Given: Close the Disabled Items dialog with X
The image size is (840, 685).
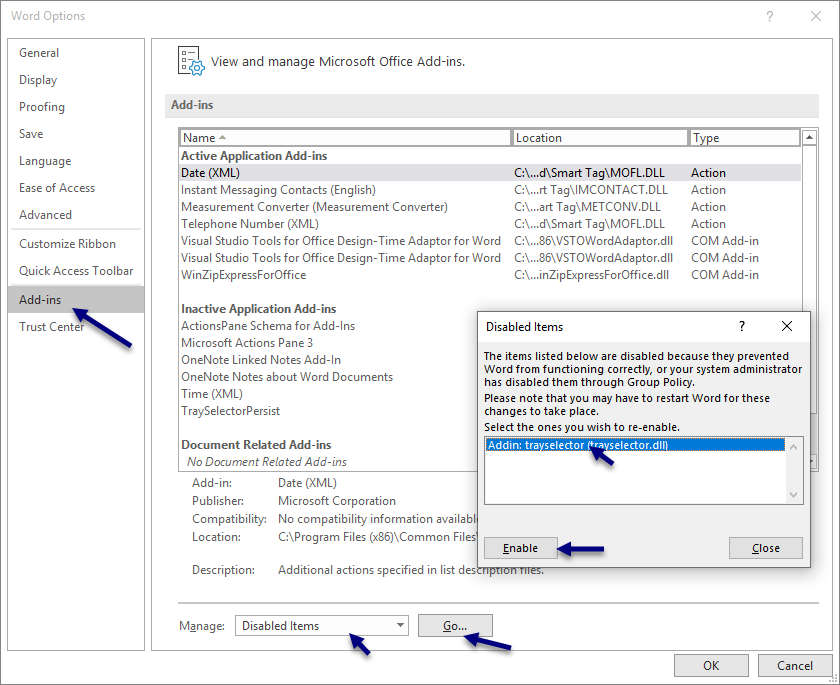Looking at the screenshot, I should [786, 326].
